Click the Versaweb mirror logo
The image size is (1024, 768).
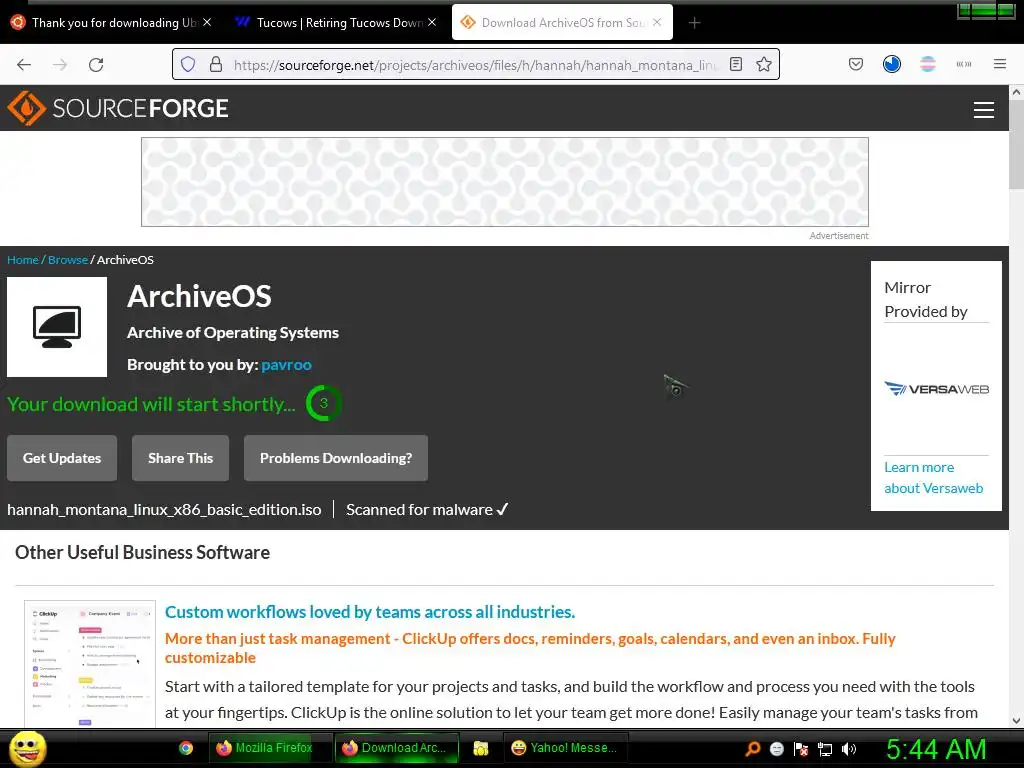936,389
